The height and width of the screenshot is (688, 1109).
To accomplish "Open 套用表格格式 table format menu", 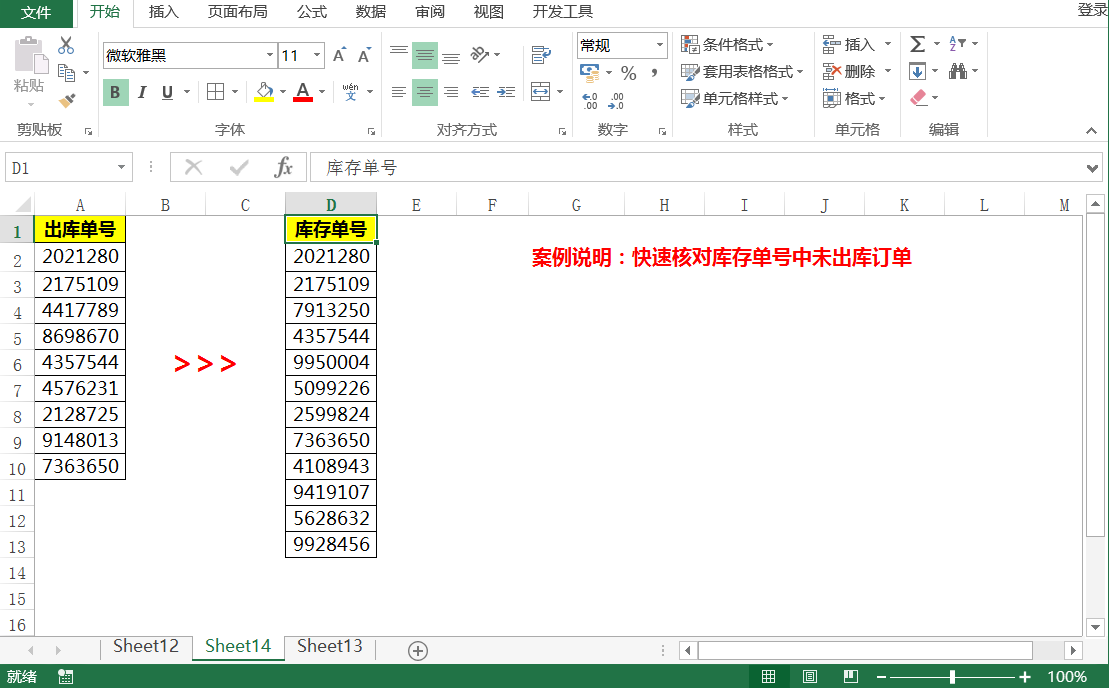I will (742, 71).
